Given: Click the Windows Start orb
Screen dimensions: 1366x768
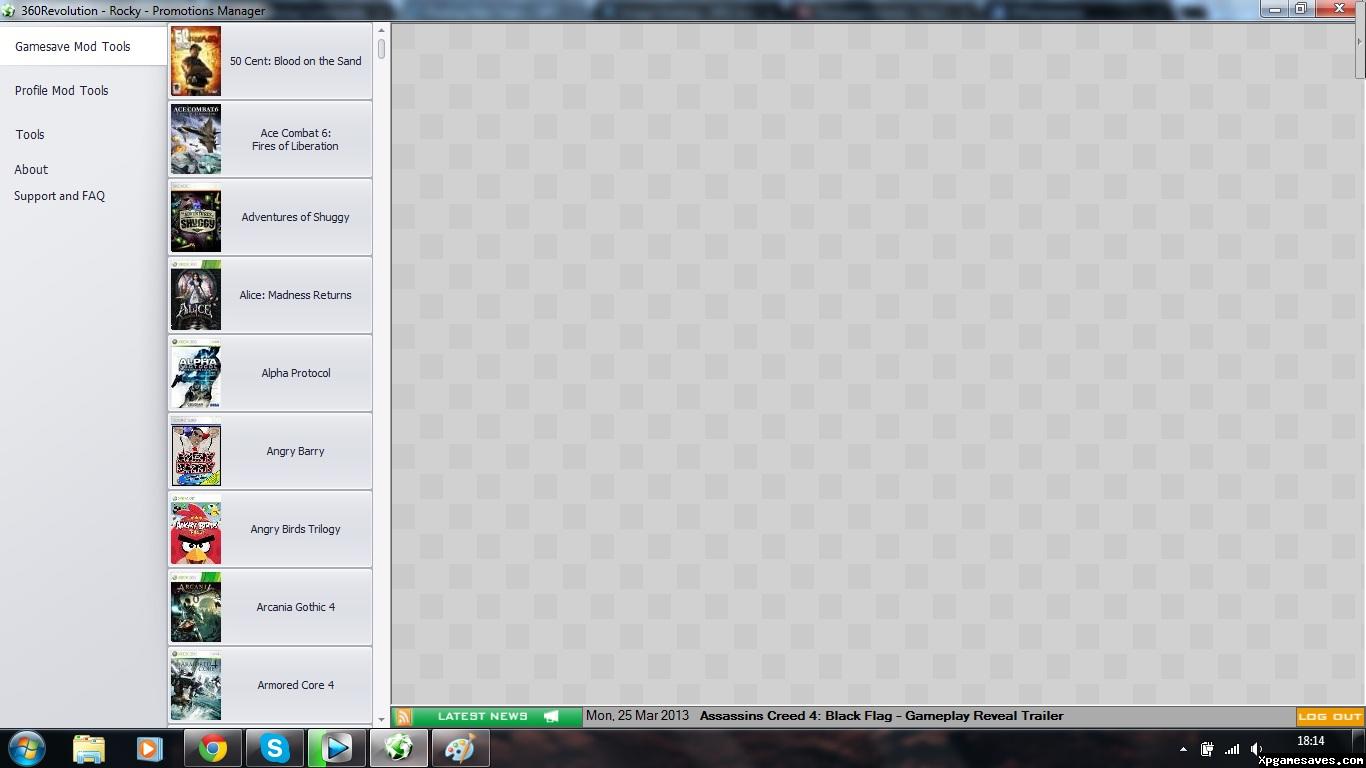Looking at the screenshot, I should click(x=26, y=748).
